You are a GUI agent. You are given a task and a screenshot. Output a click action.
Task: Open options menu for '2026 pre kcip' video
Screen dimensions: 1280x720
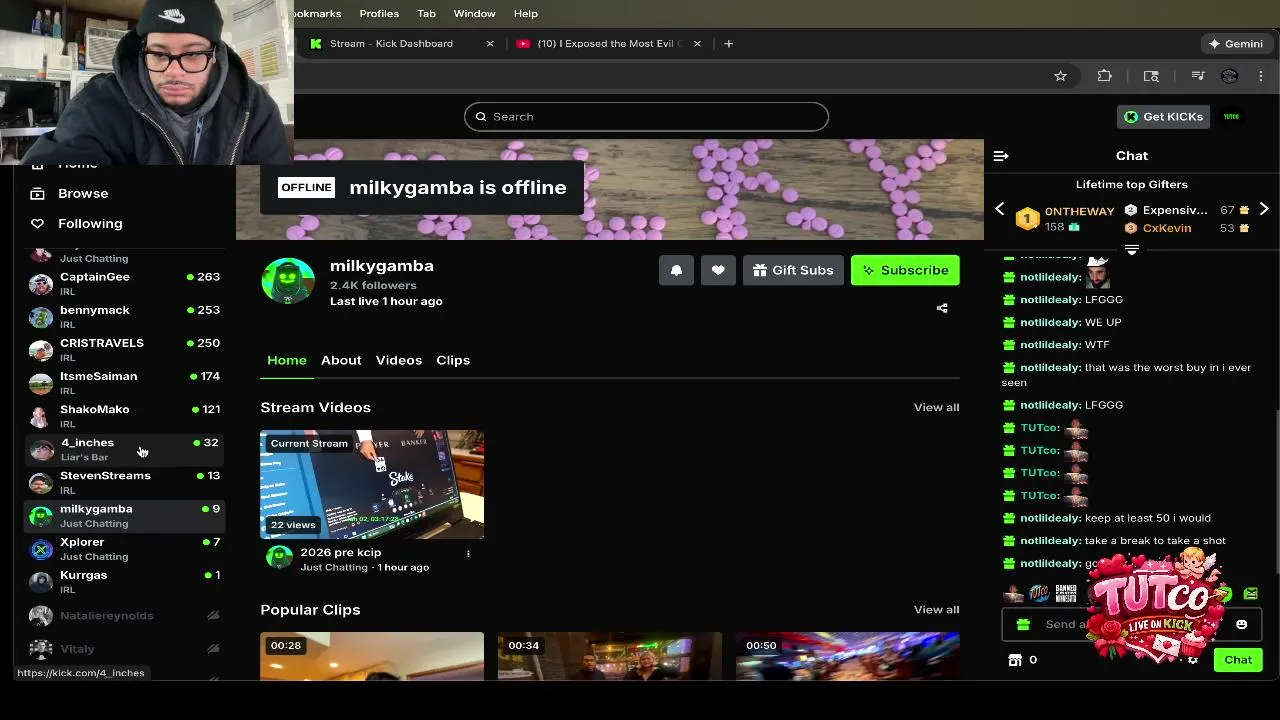(468, 553)
